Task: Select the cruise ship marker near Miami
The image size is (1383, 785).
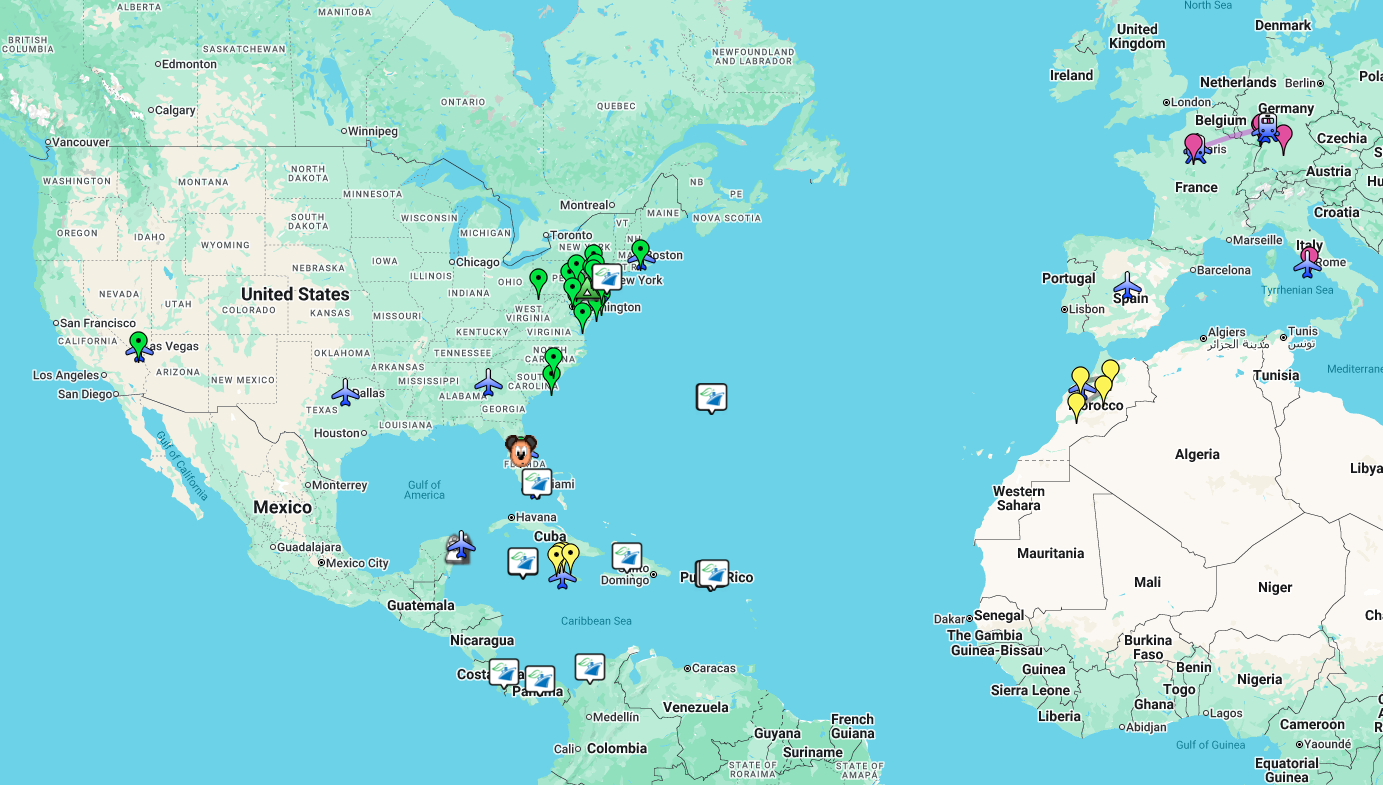Action: pyautogui.click(x=537, y=483)
